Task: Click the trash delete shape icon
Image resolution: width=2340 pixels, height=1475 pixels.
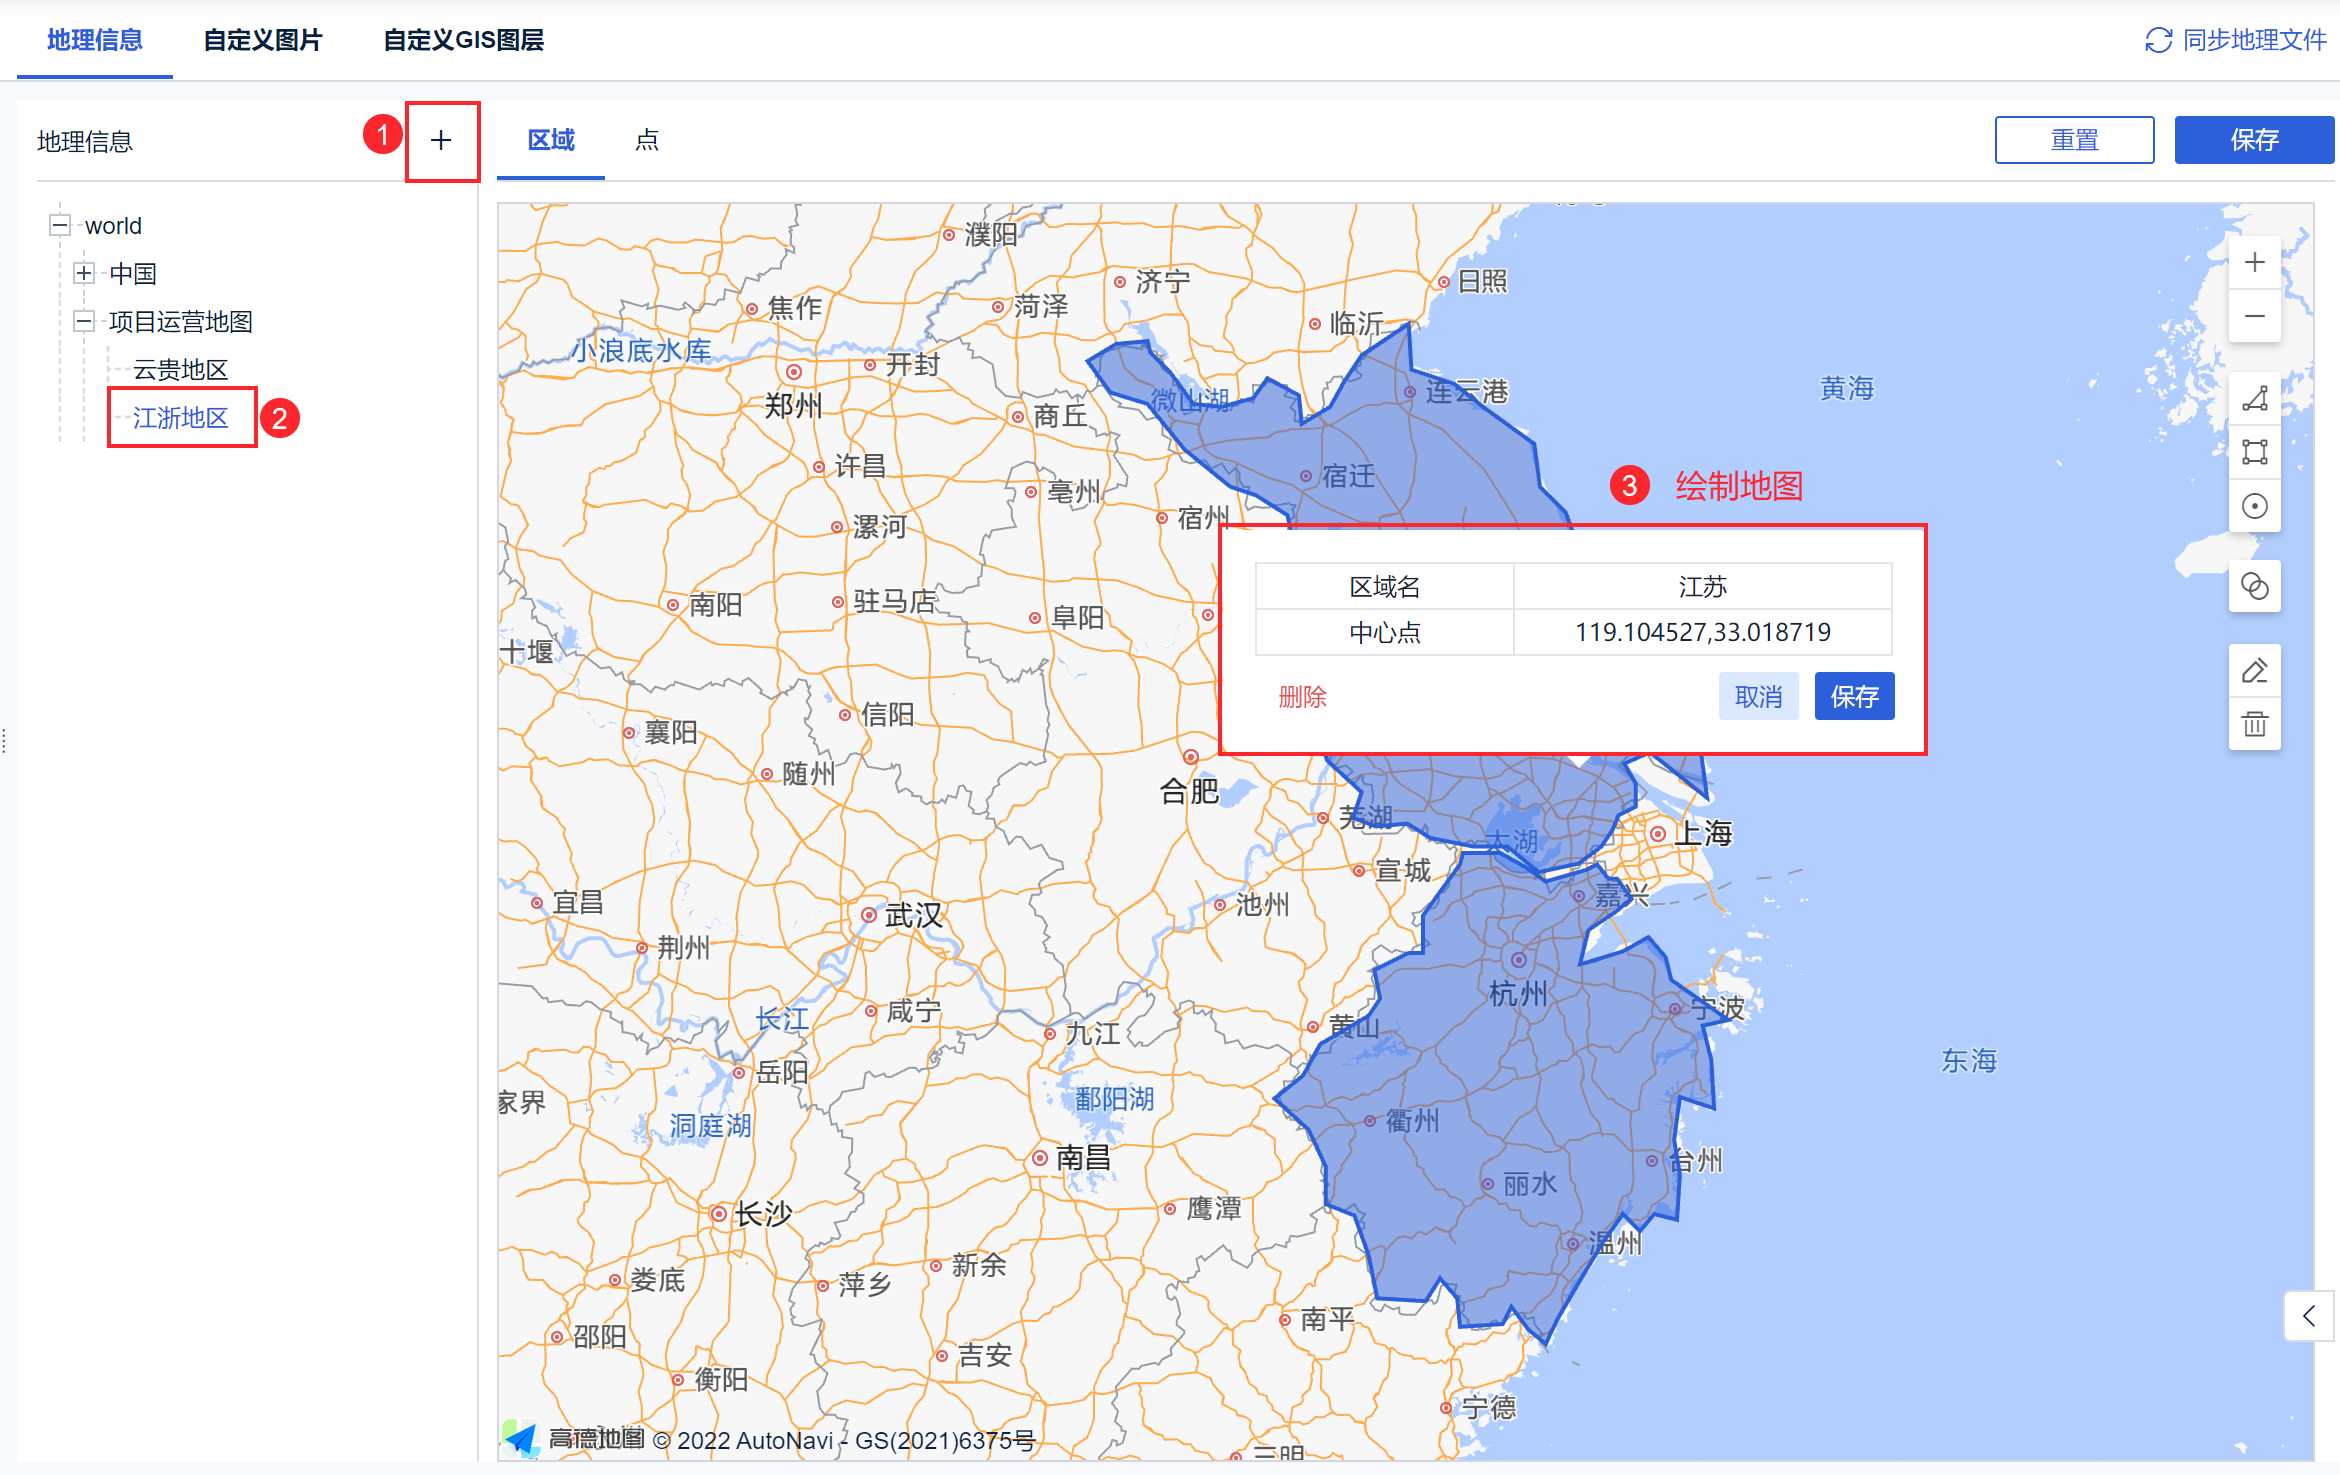Action: (2254, 724)
